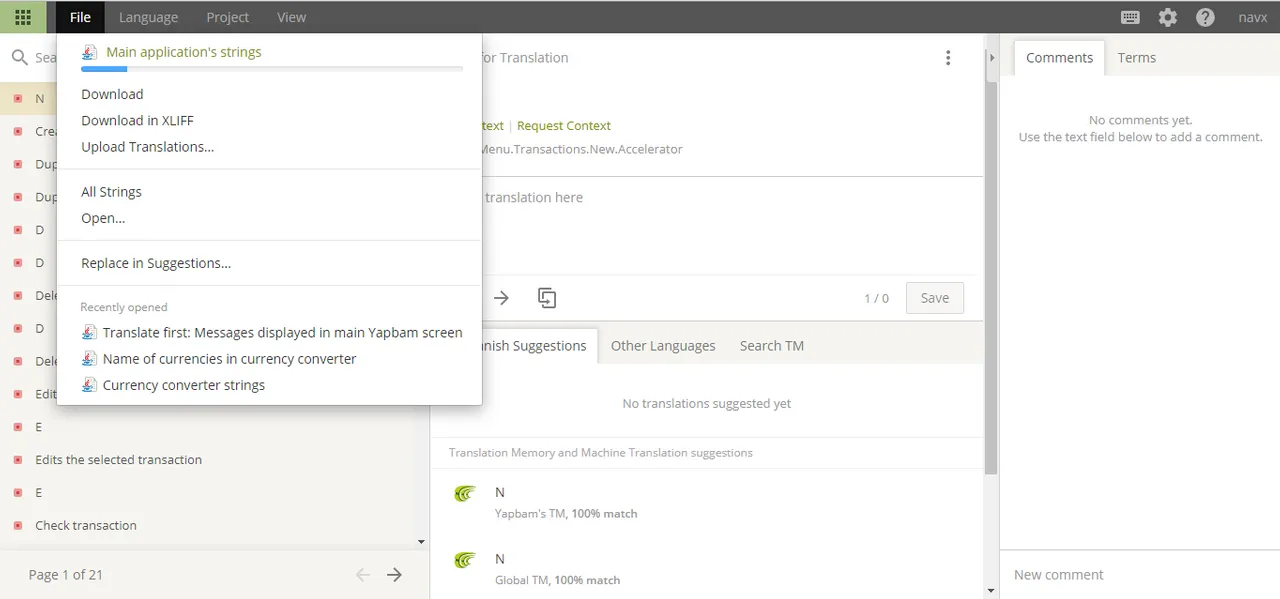Screen dimensions: 1280x599
Task: Click red status marker of Edits the selected transaction
Action: [x=18, y=460]
